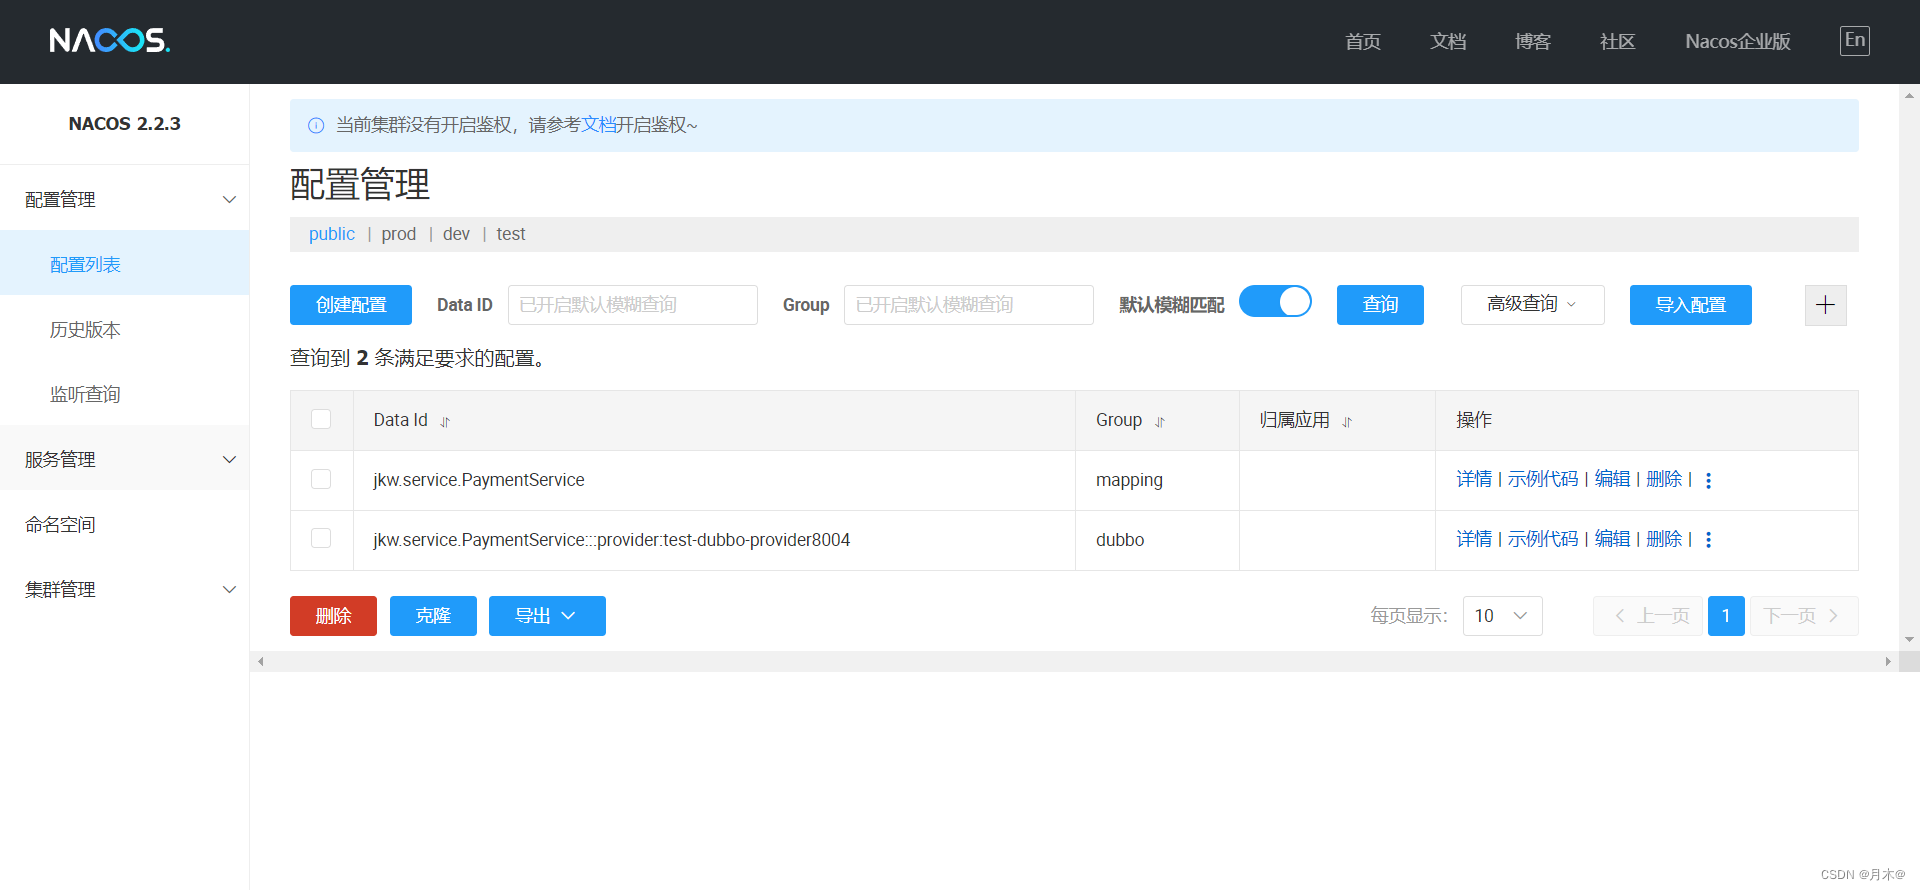
Task: Toggle the 默认模糊匹配 switch
Action: click(x=1275, y=301)
